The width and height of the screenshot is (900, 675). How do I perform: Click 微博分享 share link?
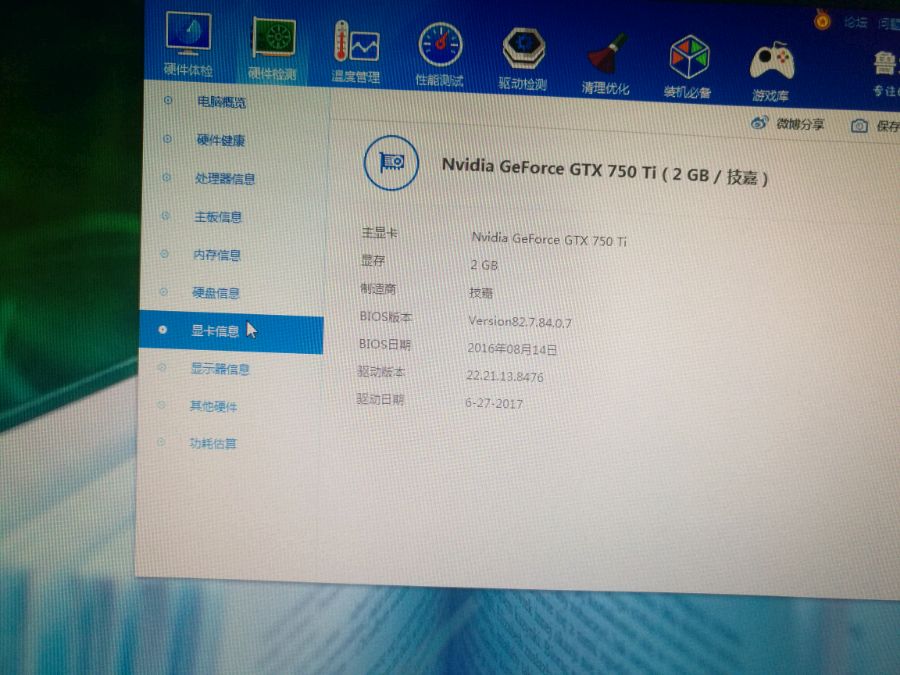point(800,124)
